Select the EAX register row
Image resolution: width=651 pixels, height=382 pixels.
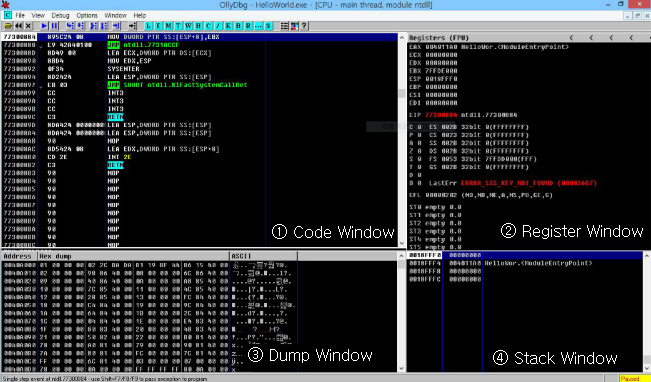(489, 47)
